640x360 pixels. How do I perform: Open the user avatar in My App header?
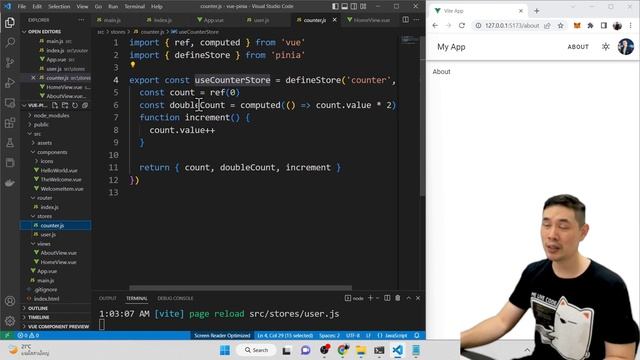(x=626, y=47)
